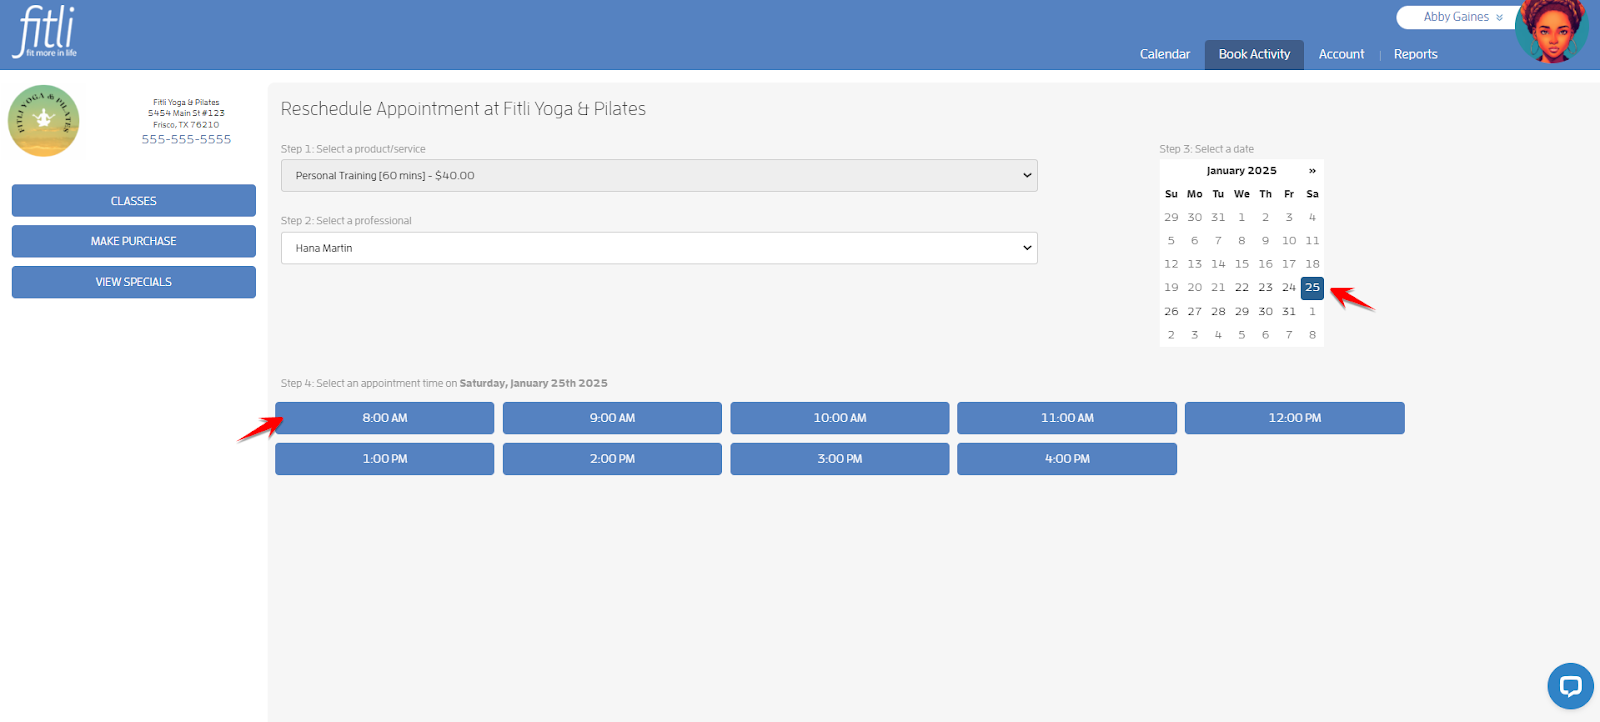The image size is (1600, 722).
Task: Select the 10:00 AM appointment time
Action: [840, 418]
